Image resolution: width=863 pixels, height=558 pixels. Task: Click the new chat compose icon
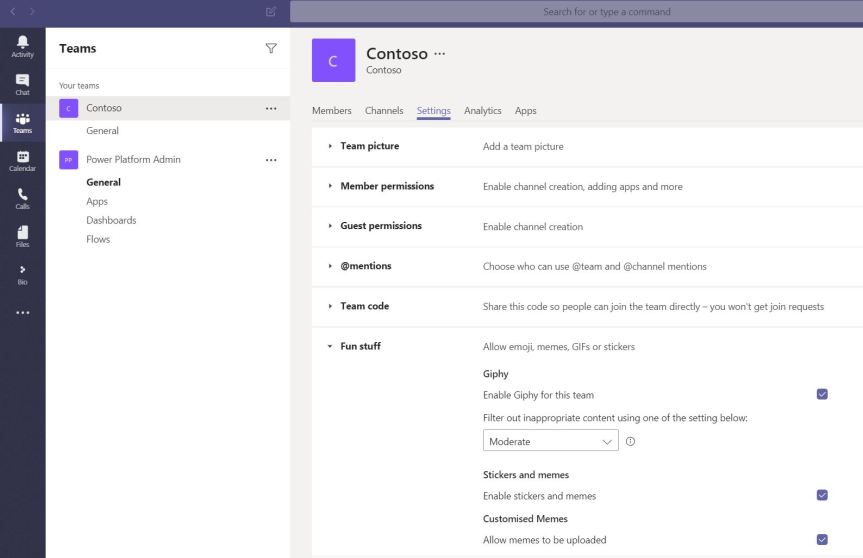[x=271, y=12]
